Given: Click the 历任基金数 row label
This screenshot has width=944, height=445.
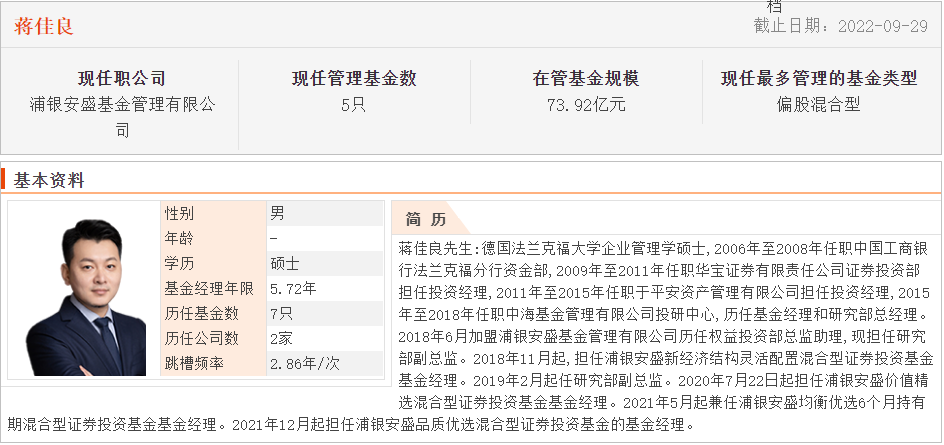Looking at the screenshot, I should (x=202, y=314).
